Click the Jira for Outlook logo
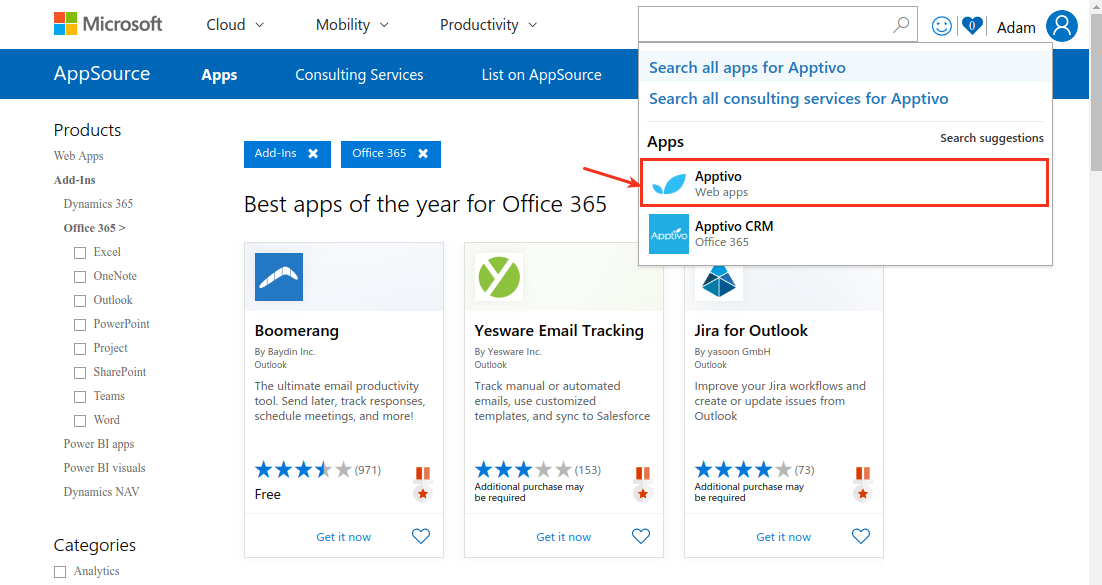Viewport: 1102px width, 585px height. click(718, 282)
